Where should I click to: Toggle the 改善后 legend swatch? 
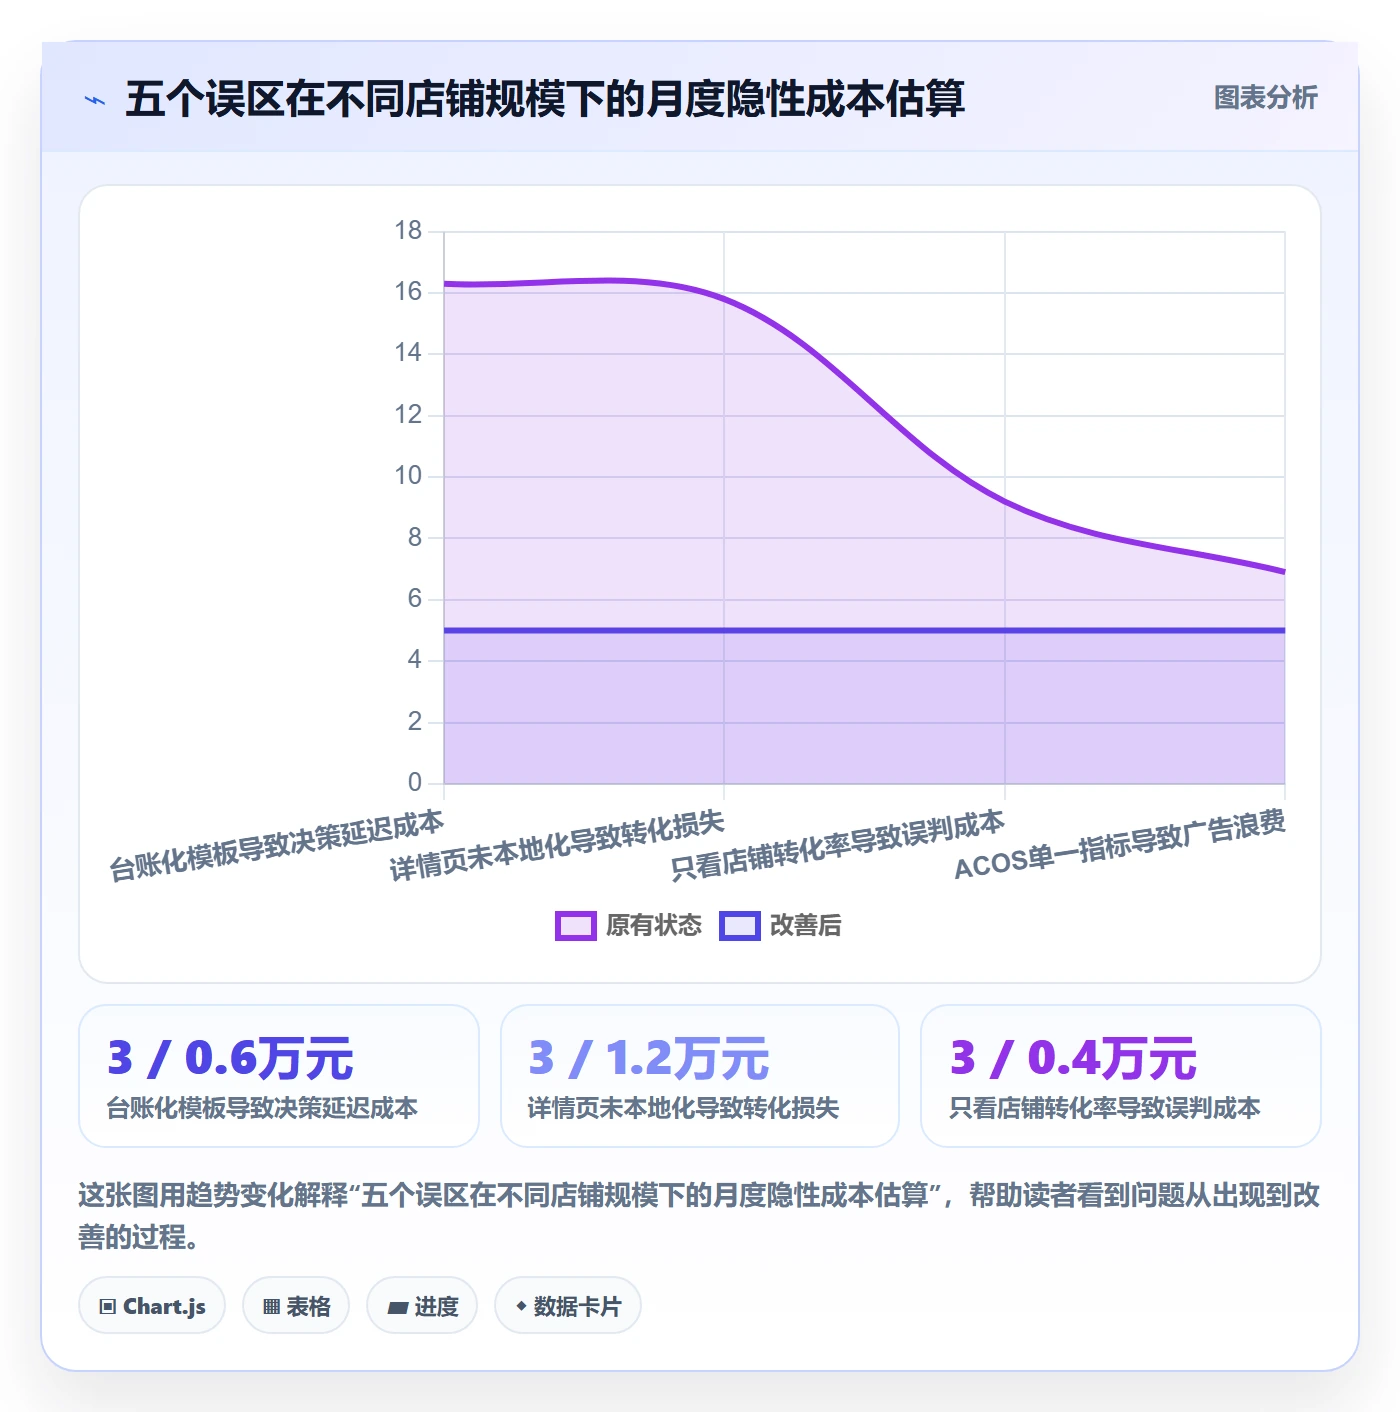pyautogui.click(x=740, y=926)
